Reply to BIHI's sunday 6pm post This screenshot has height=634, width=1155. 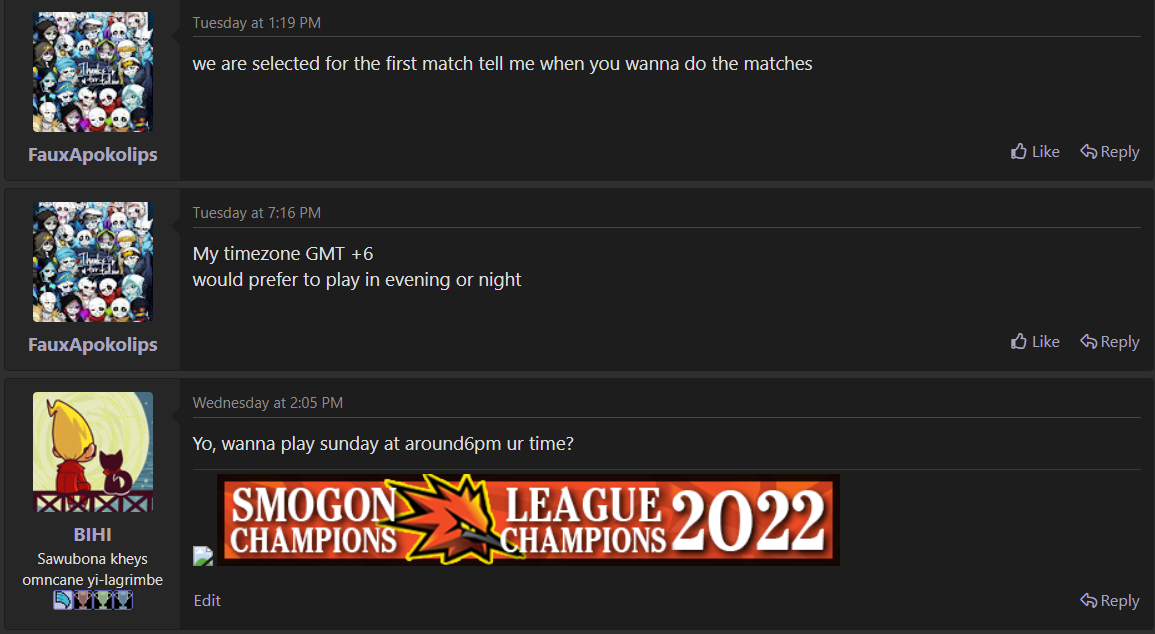click(1109, 601)
